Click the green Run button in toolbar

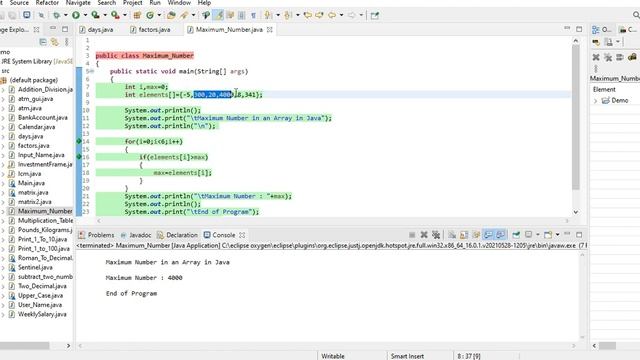coord(76,15)
